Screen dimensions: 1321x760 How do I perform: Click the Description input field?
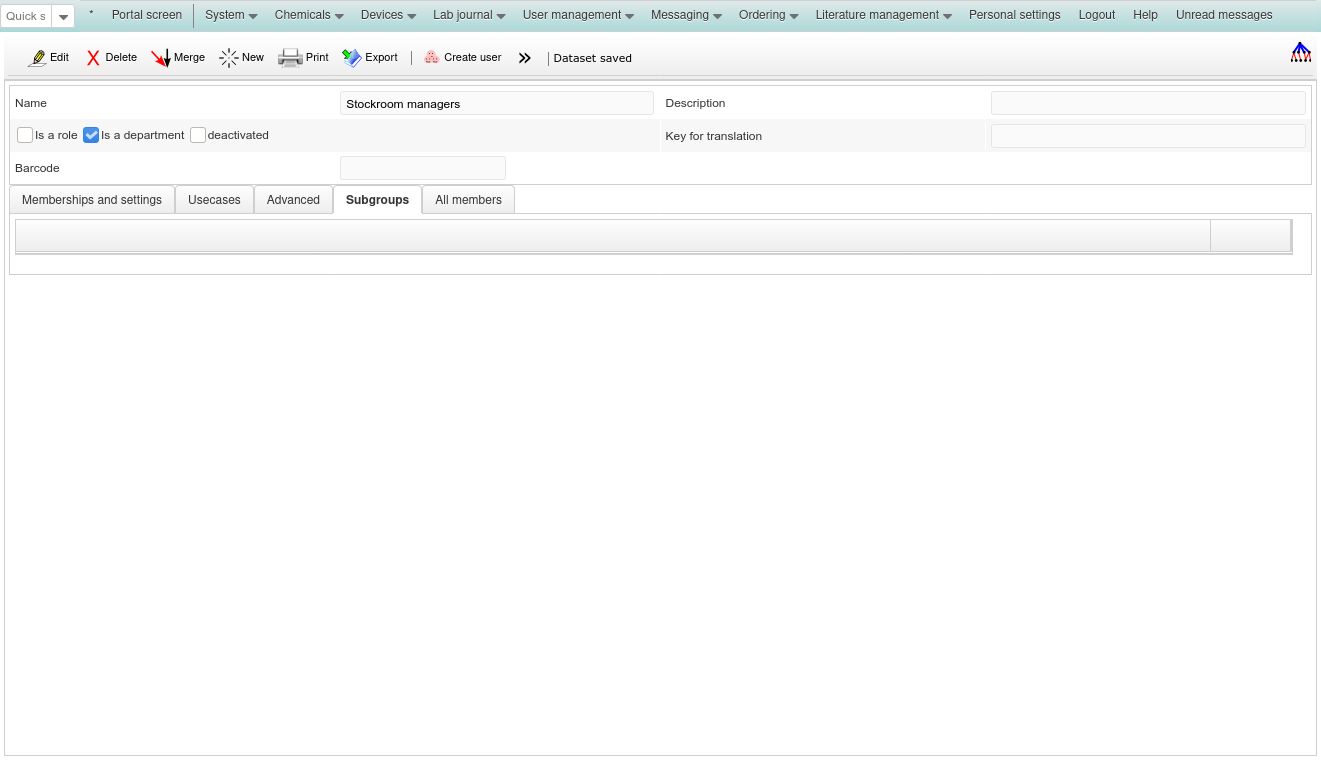pos(1148,103)
